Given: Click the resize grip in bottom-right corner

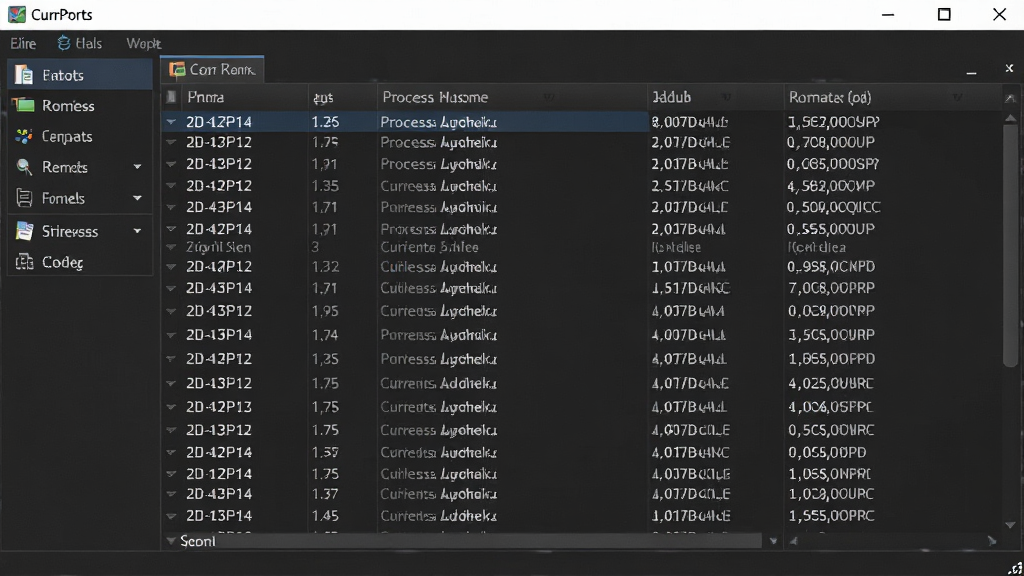Looking at the screenshot, I should click(1015, 568).
